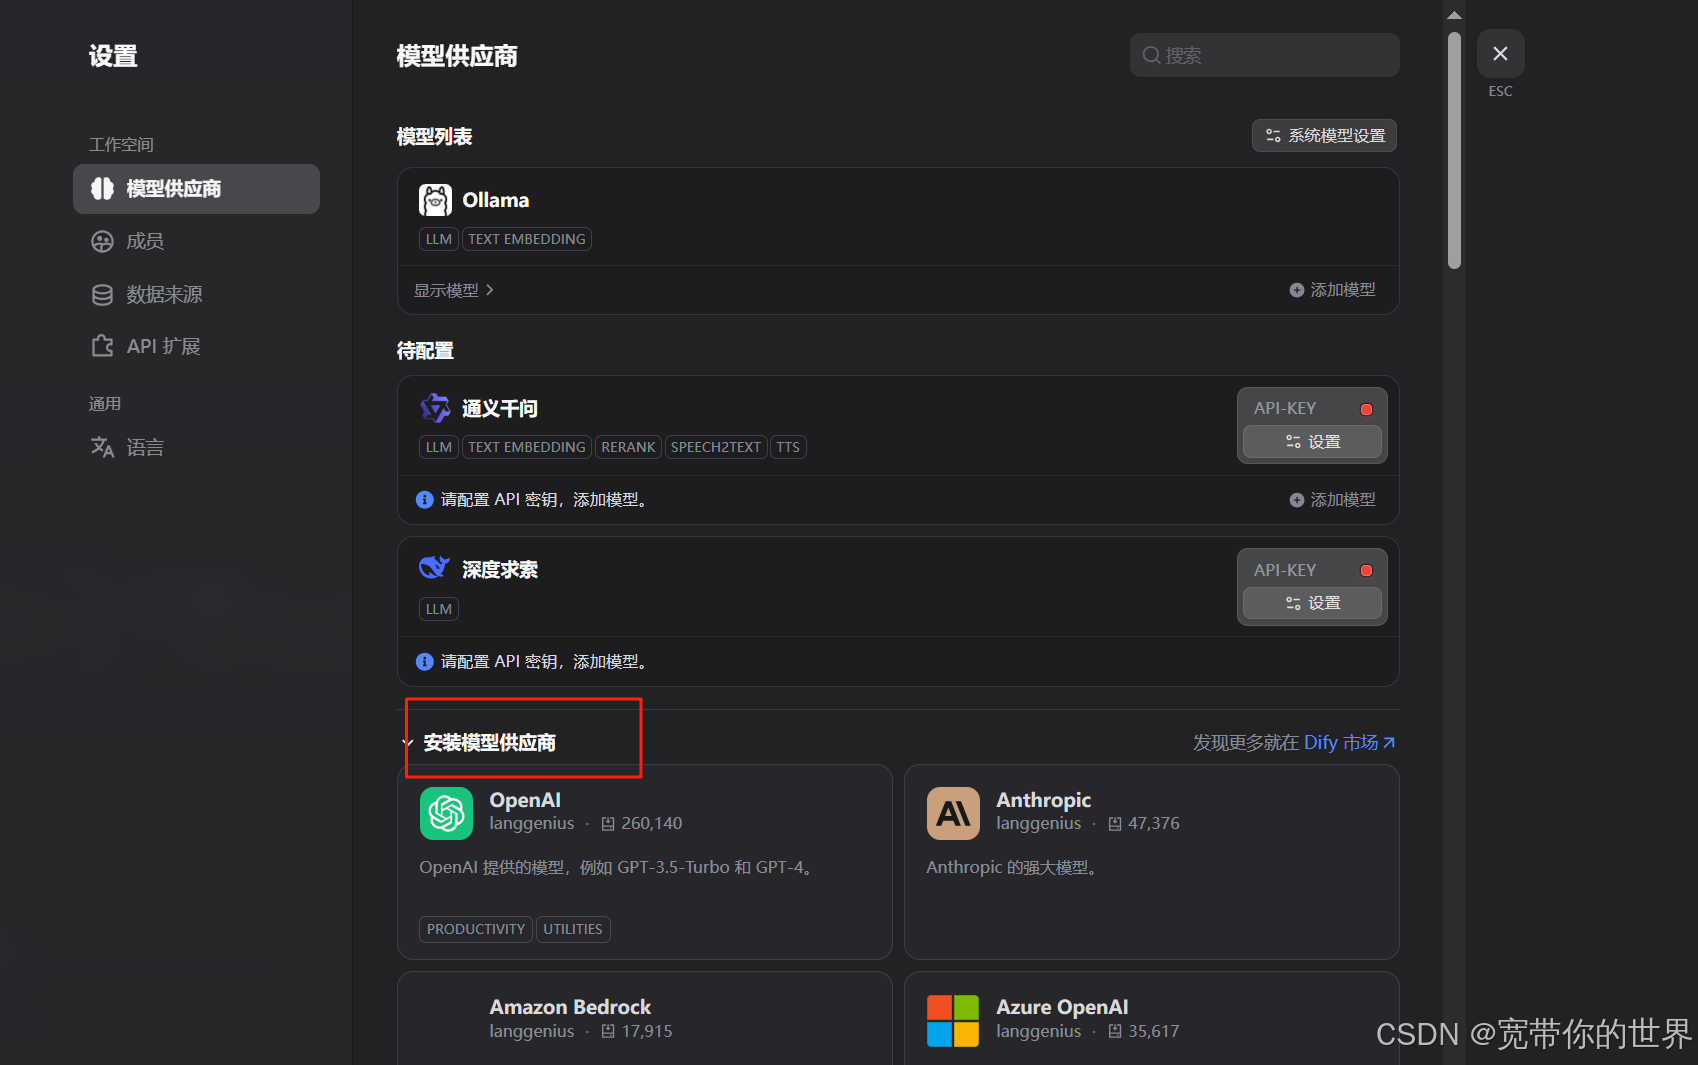Image resolution: width=1698 pixels, height=1065 pixels.
Task: Click the Ollama llama logo
Action: [435, 200]
